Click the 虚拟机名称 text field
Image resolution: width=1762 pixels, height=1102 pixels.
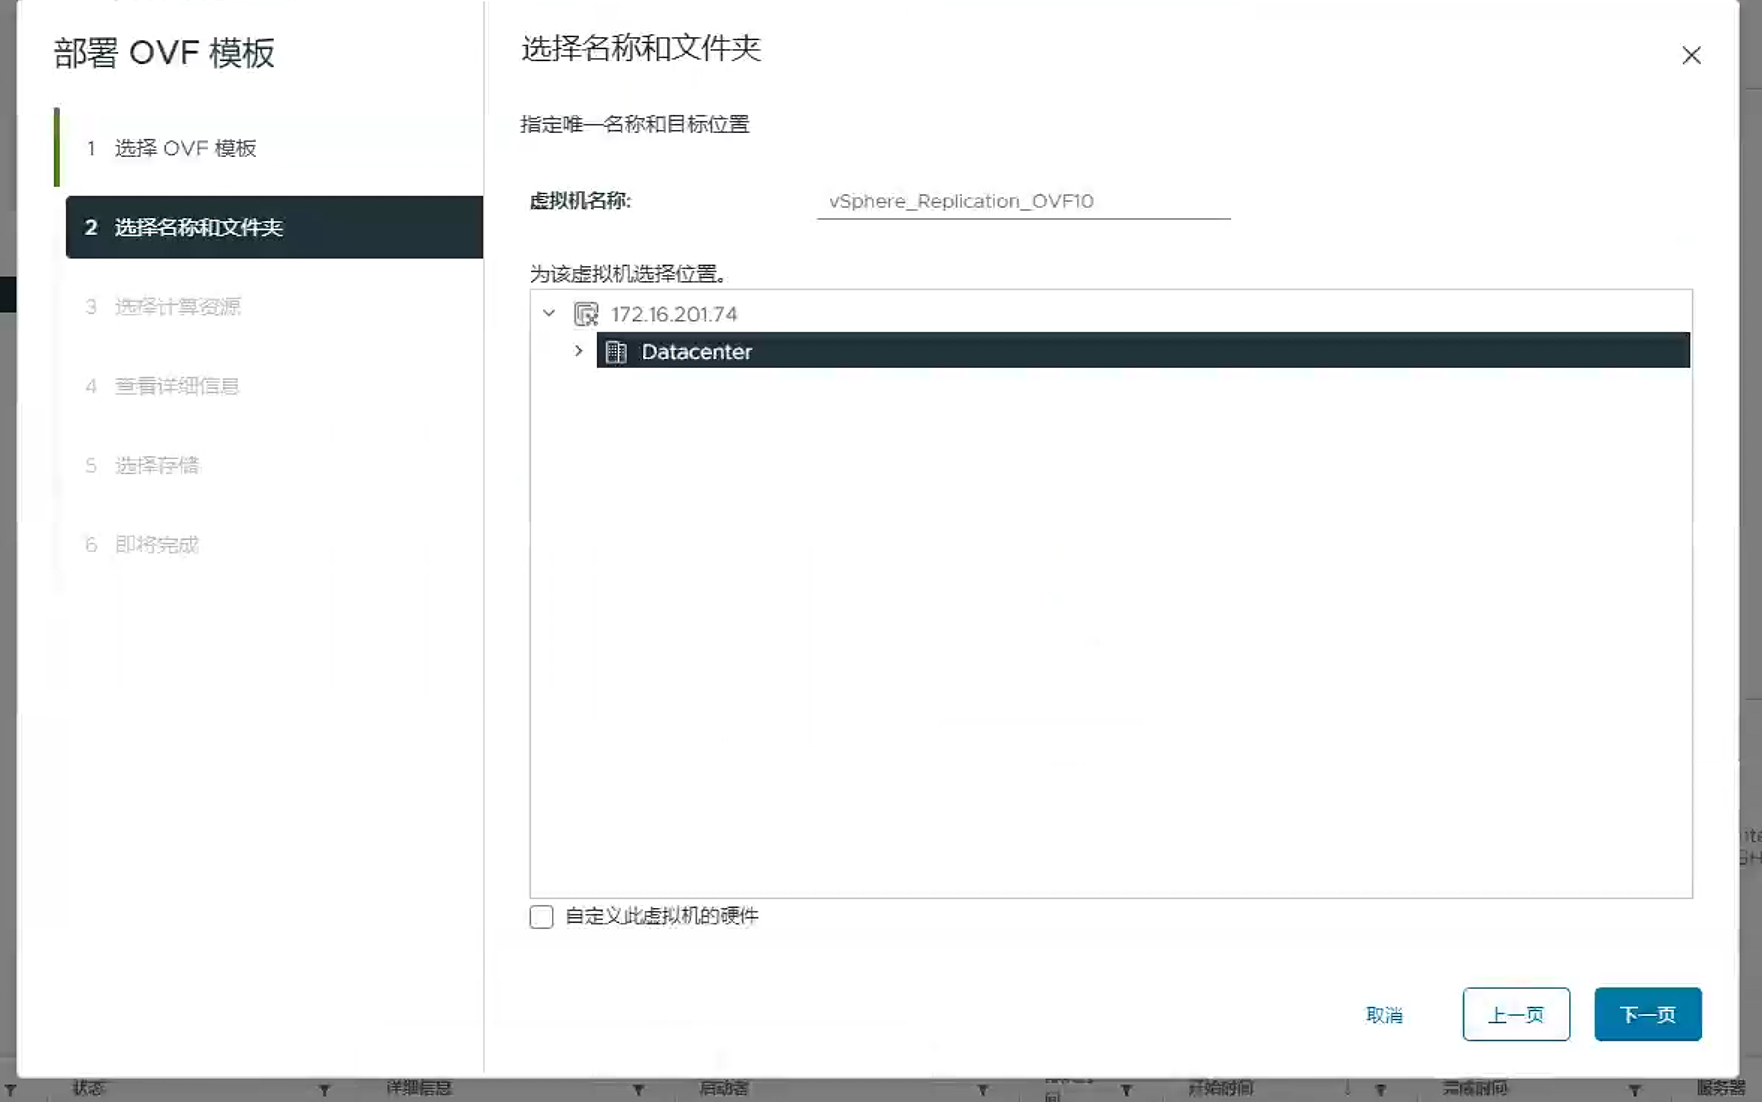(1022, 201)
